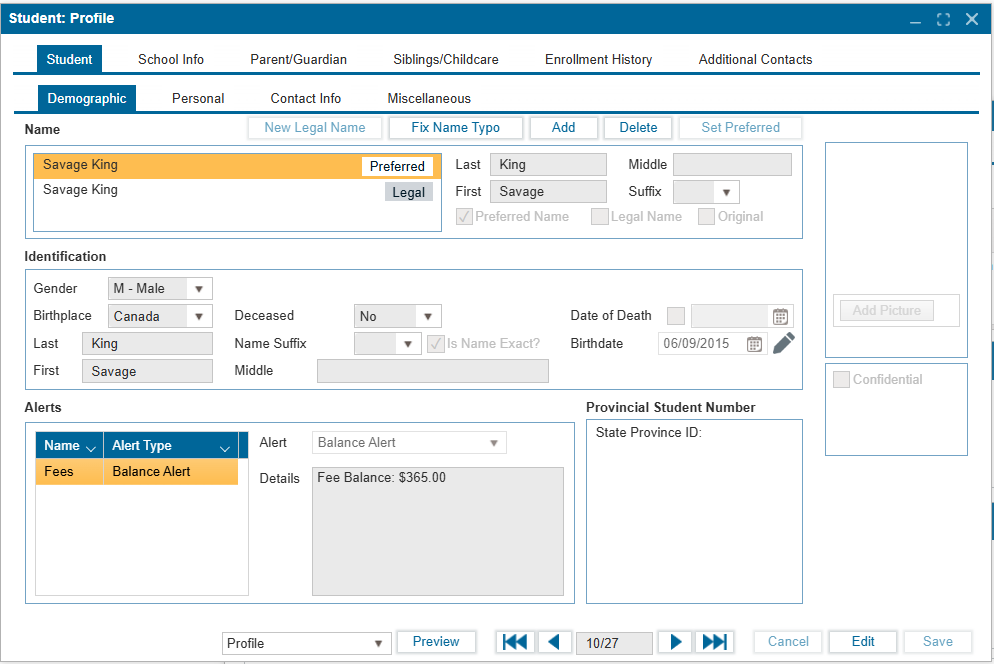994x664 pixels.
Task: Click the pencil edit icon beside Birthdate
Action: (784, 343)
